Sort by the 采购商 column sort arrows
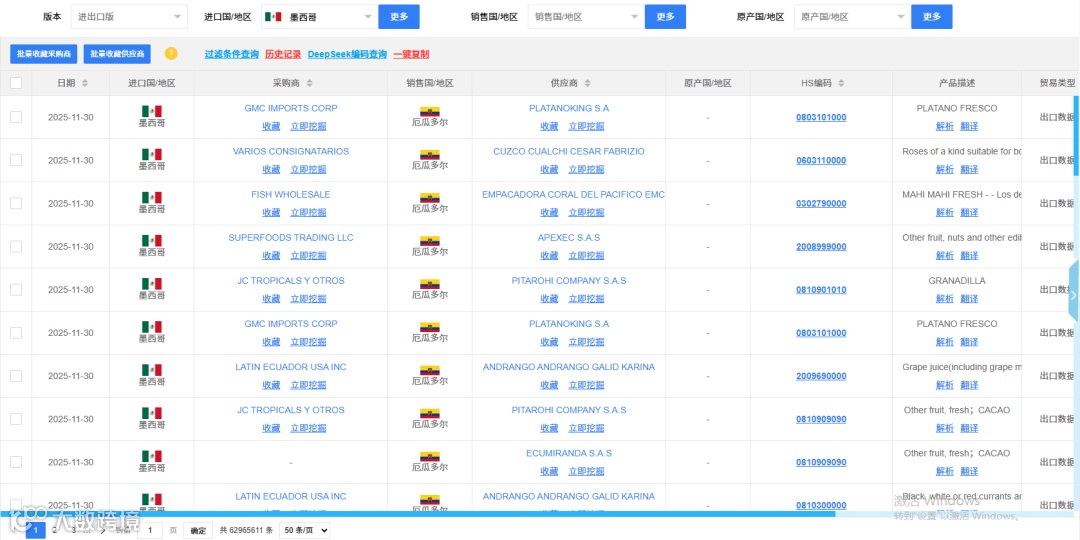Screen dimensions: 1080x540 [x=309, y=83]
